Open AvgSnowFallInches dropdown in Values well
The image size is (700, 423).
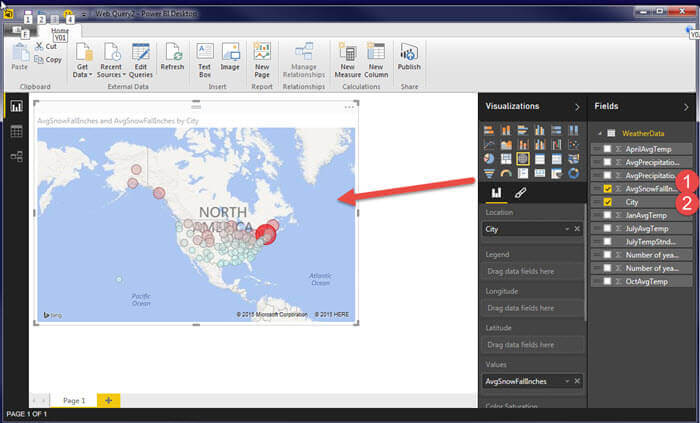tap(567, 381)
